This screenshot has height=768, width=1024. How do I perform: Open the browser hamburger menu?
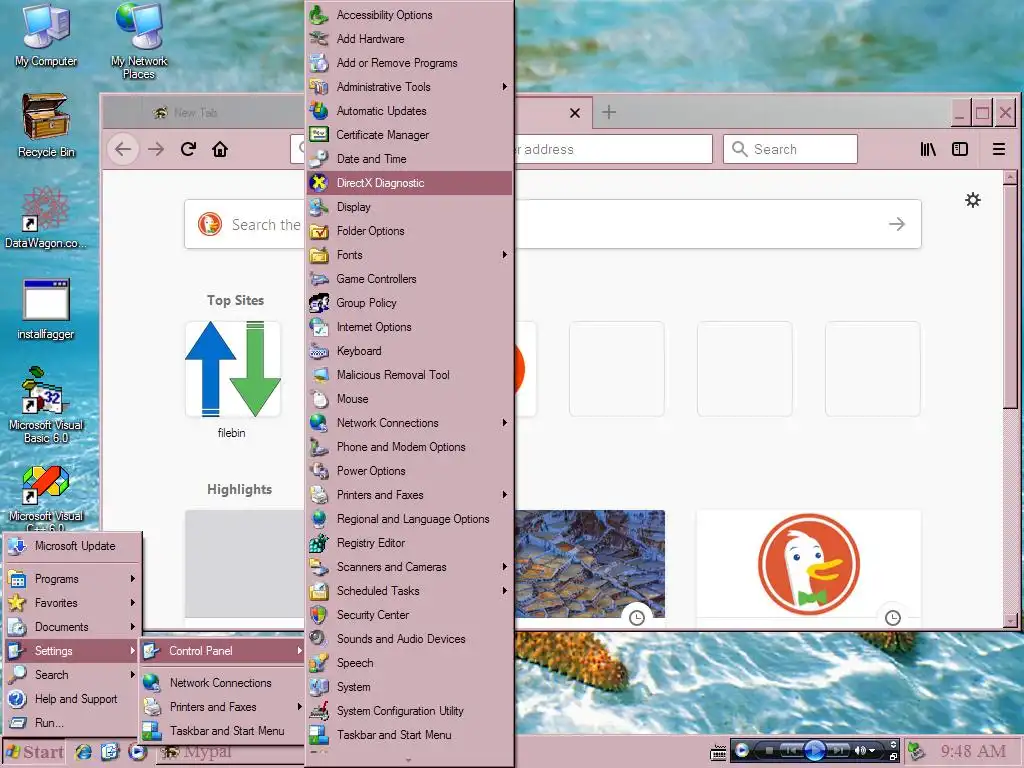tap(999, 150)
